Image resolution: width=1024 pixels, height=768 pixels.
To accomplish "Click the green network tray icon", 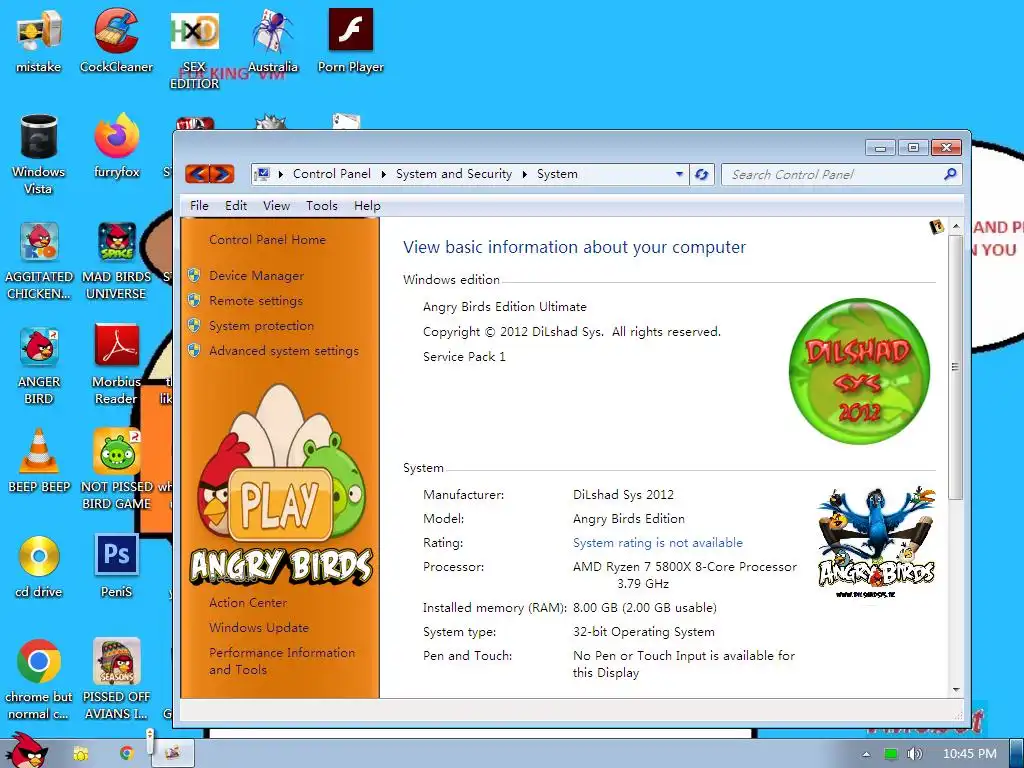I will pos(890,754).
